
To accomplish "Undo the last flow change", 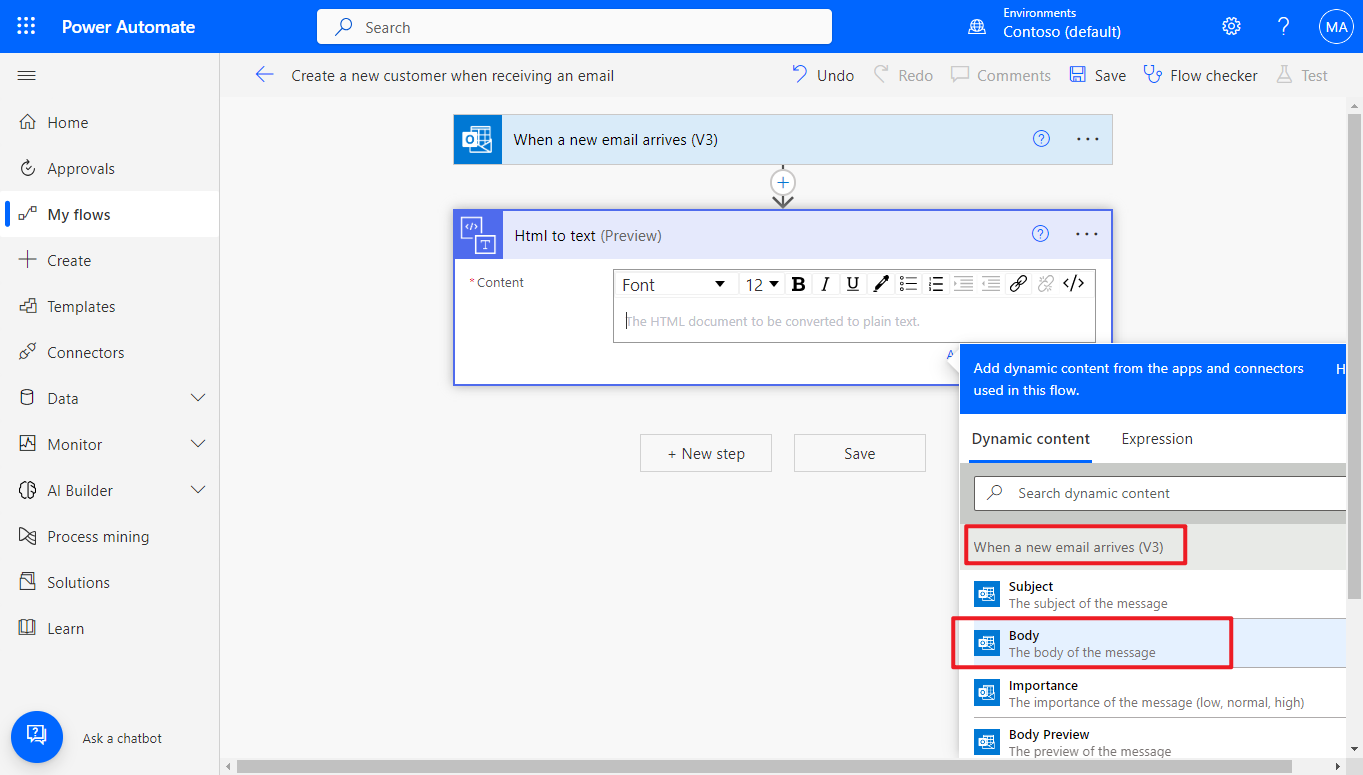I will (x=822, y=74).
